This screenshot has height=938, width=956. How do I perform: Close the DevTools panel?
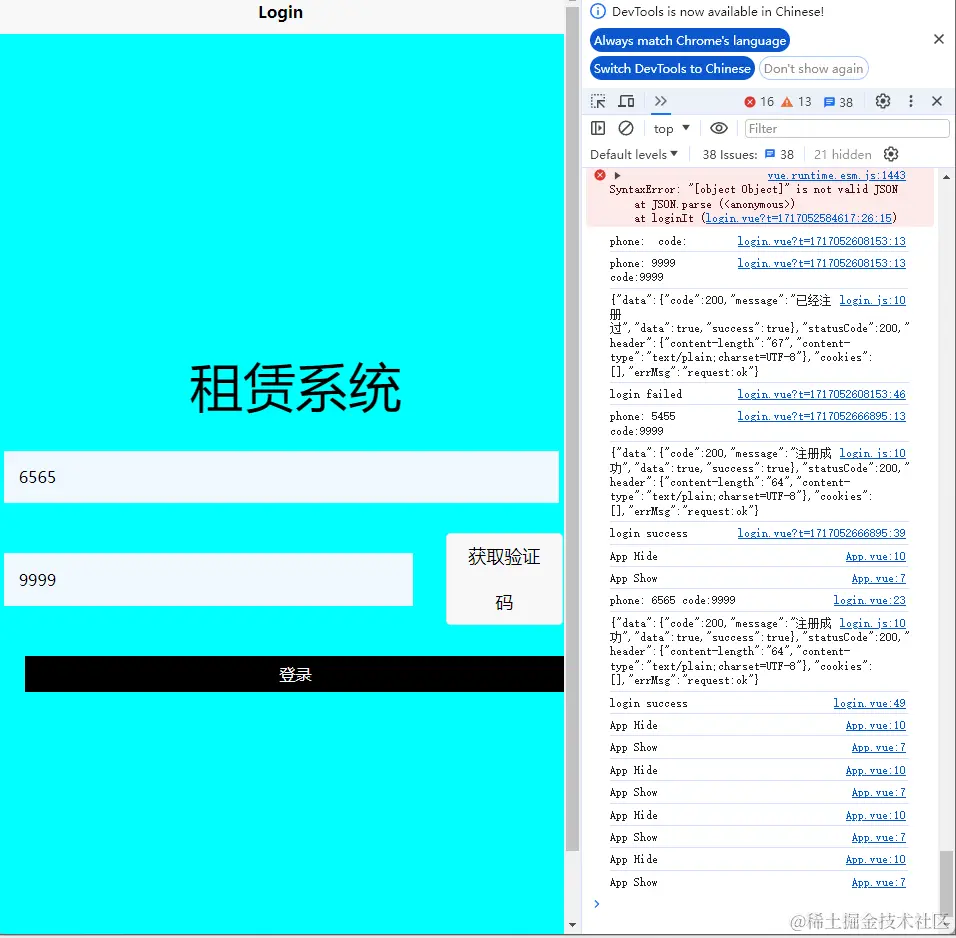click(x=937, y=101)
